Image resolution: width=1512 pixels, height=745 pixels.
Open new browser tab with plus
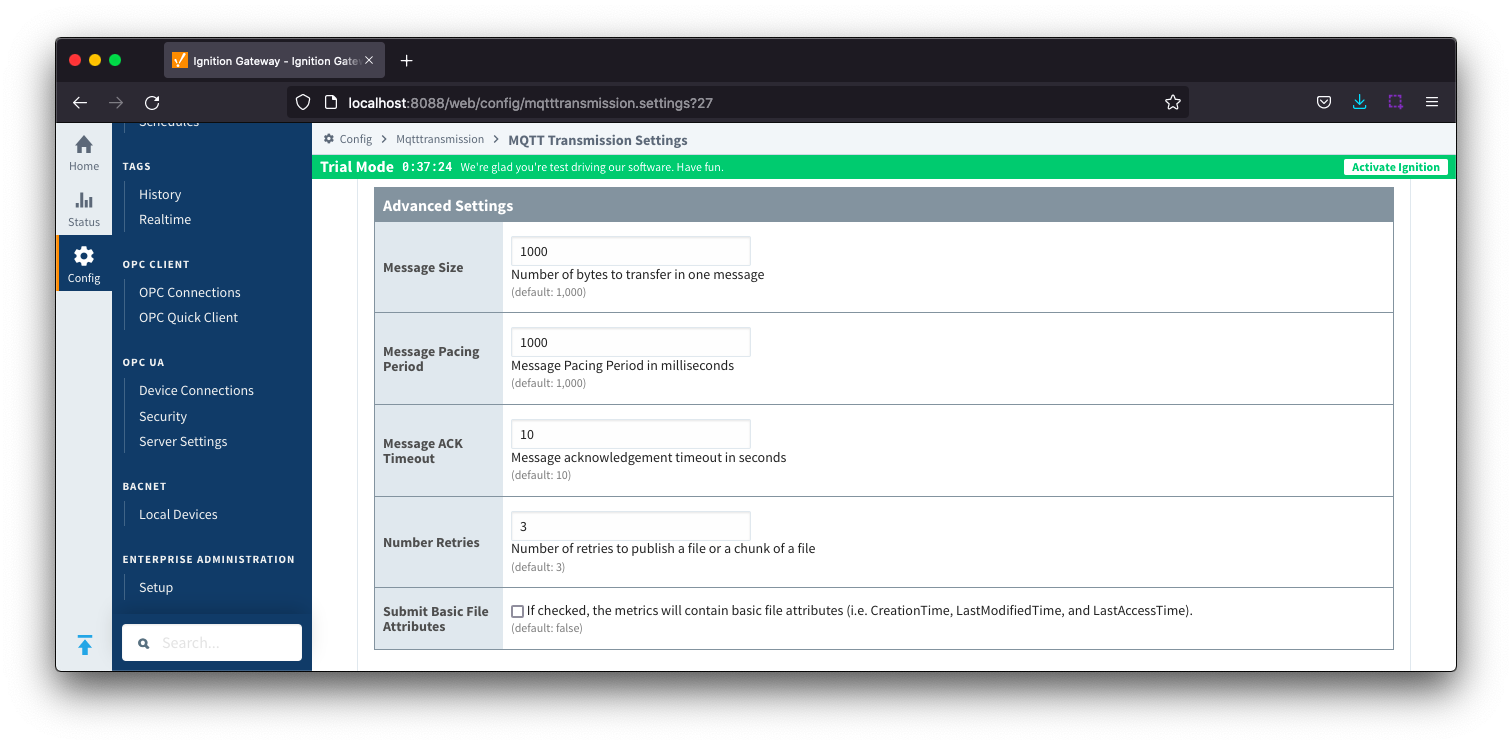[x=406, y=61]
